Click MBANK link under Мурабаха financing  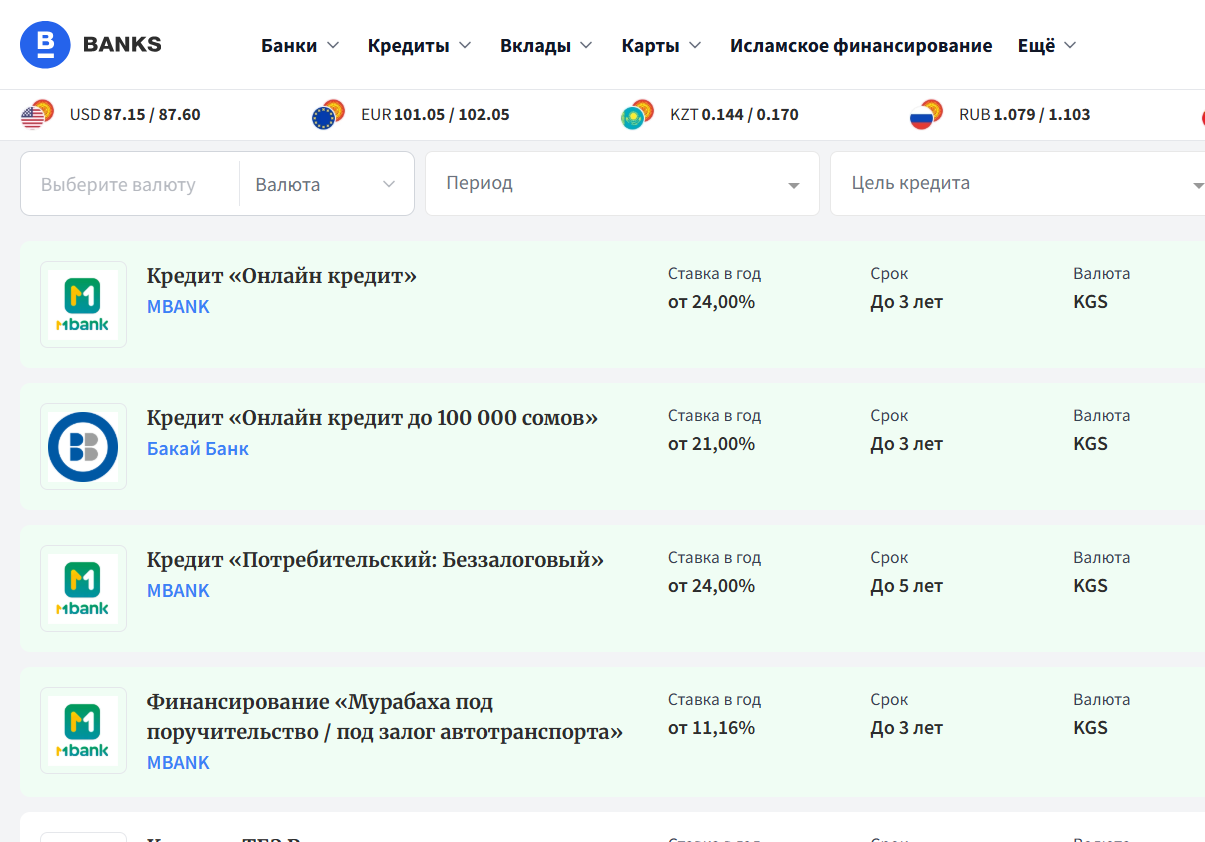pyautogui.click(x=178, y=763)
